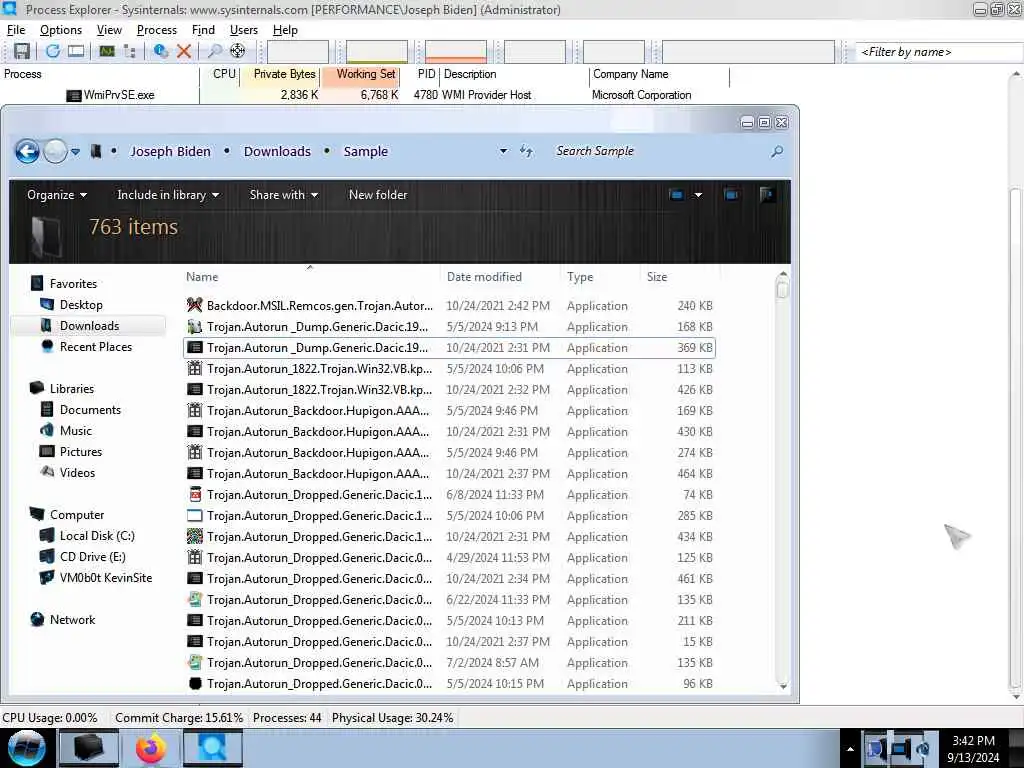Open the Process menu

(x=157, y=30)
